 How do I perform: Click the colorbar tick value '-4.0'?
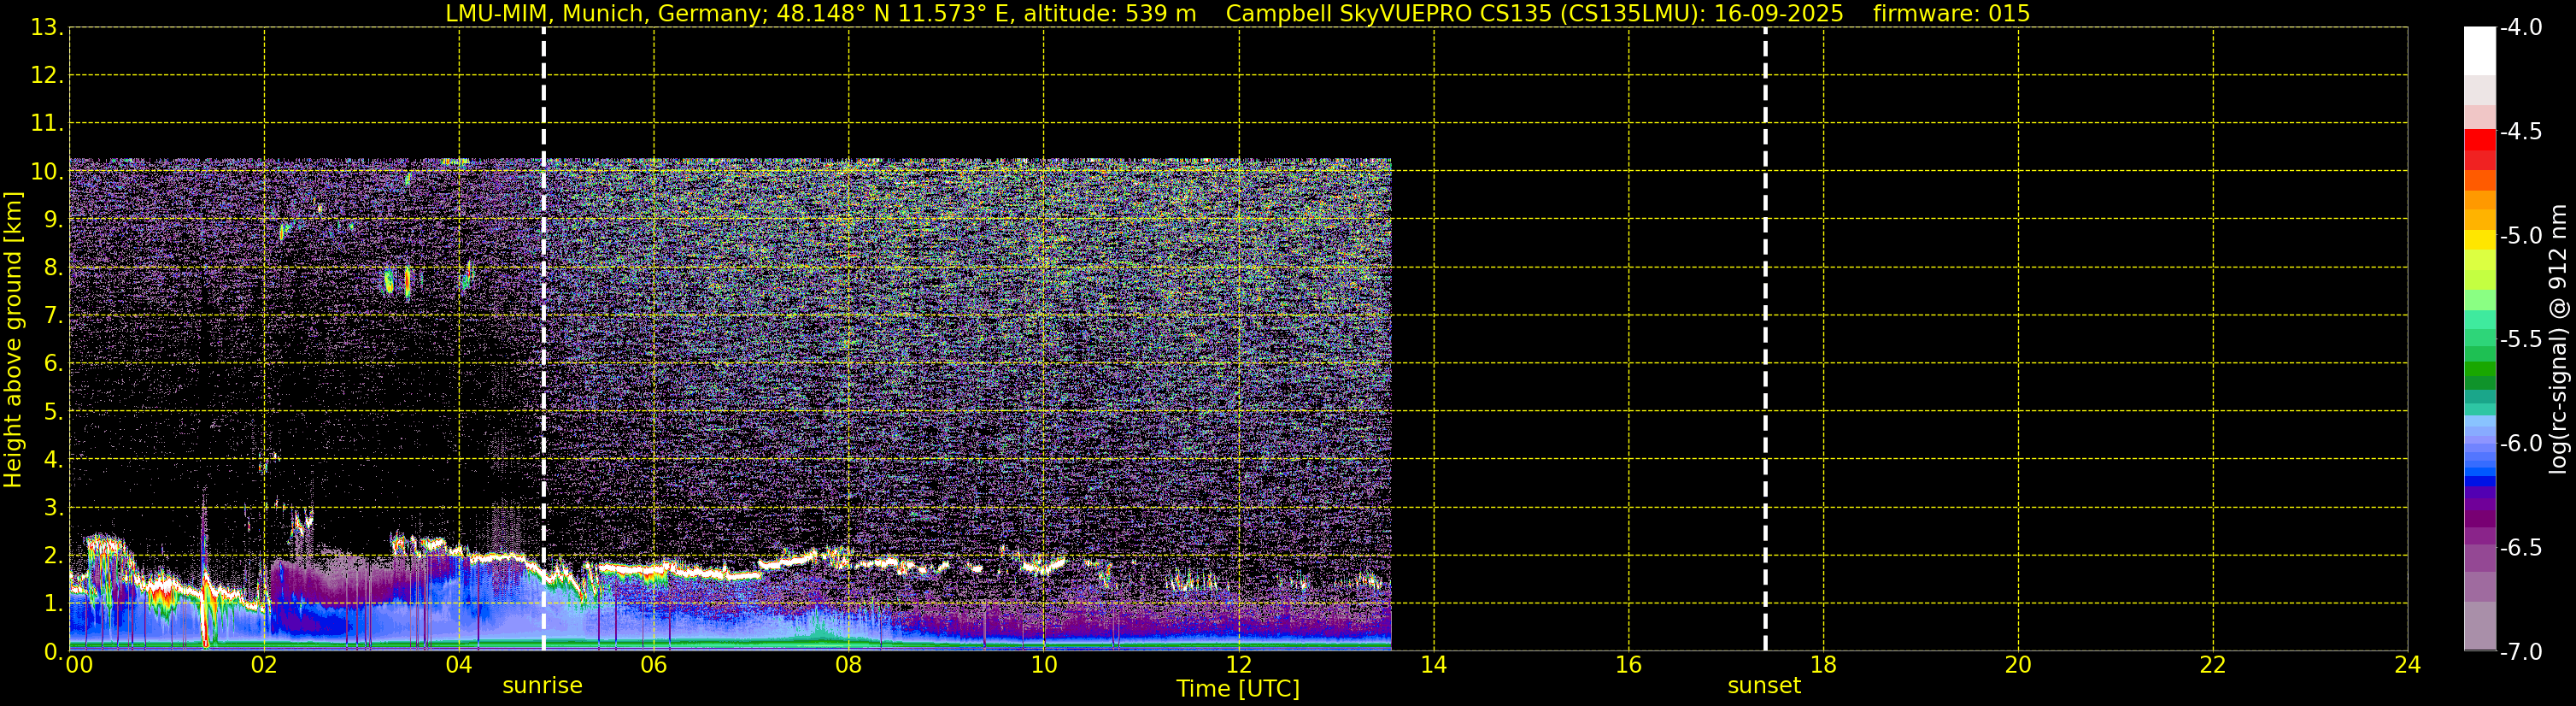click(x=2521, y=27)
